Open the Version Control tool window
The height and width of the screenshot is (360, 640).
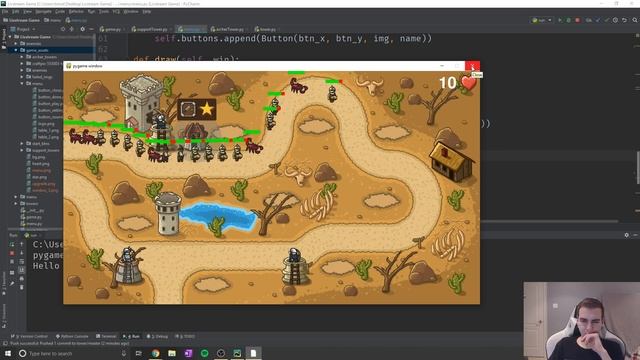click(x=29, y=336)
